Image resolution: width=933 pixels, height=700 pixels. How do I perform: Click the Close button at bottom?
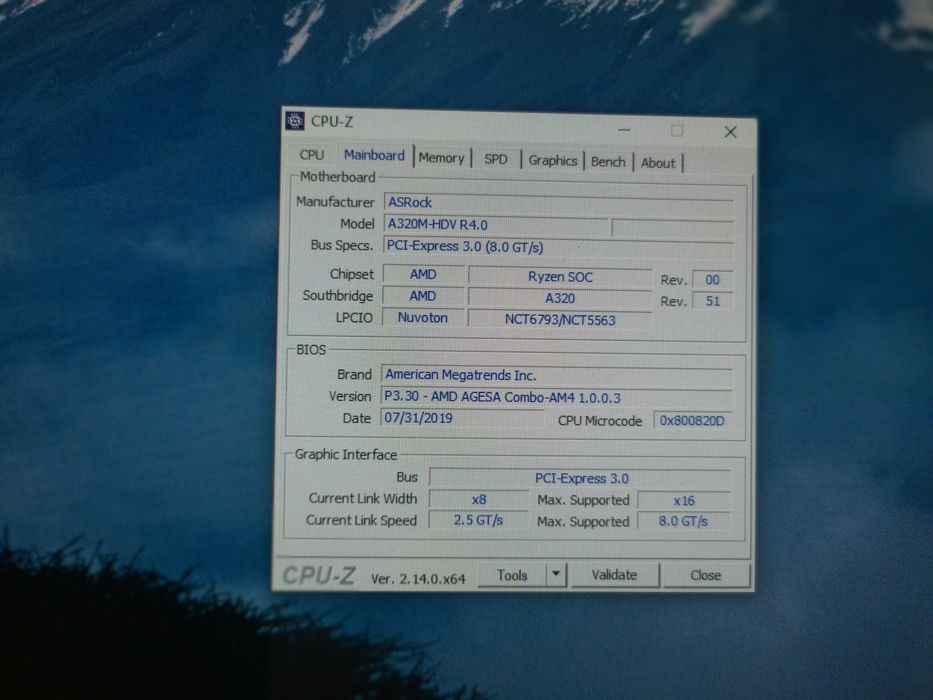pyautogui.click(x=706, y=576)
